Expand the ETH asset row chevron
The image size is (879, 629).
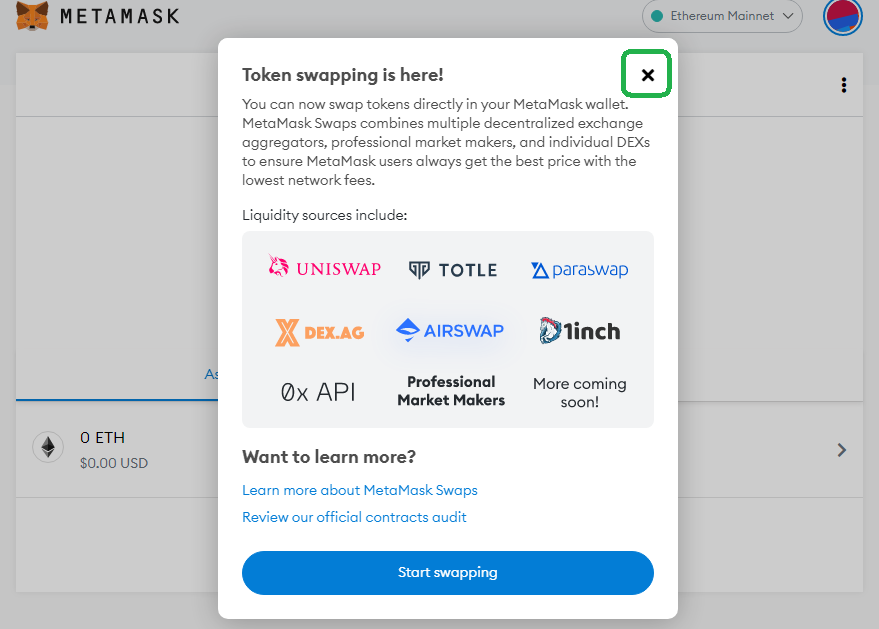pos(841,450)
